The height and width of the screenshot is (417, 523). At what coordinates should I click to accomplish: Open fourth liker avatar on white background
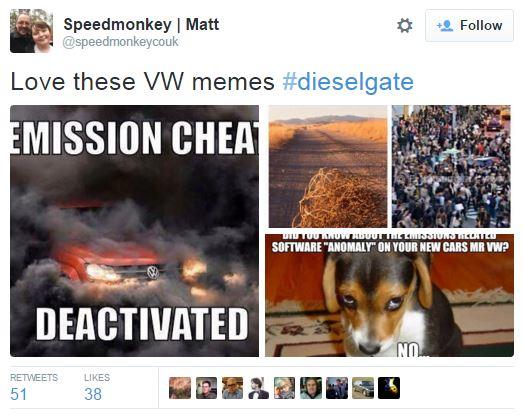coord(258,388)
